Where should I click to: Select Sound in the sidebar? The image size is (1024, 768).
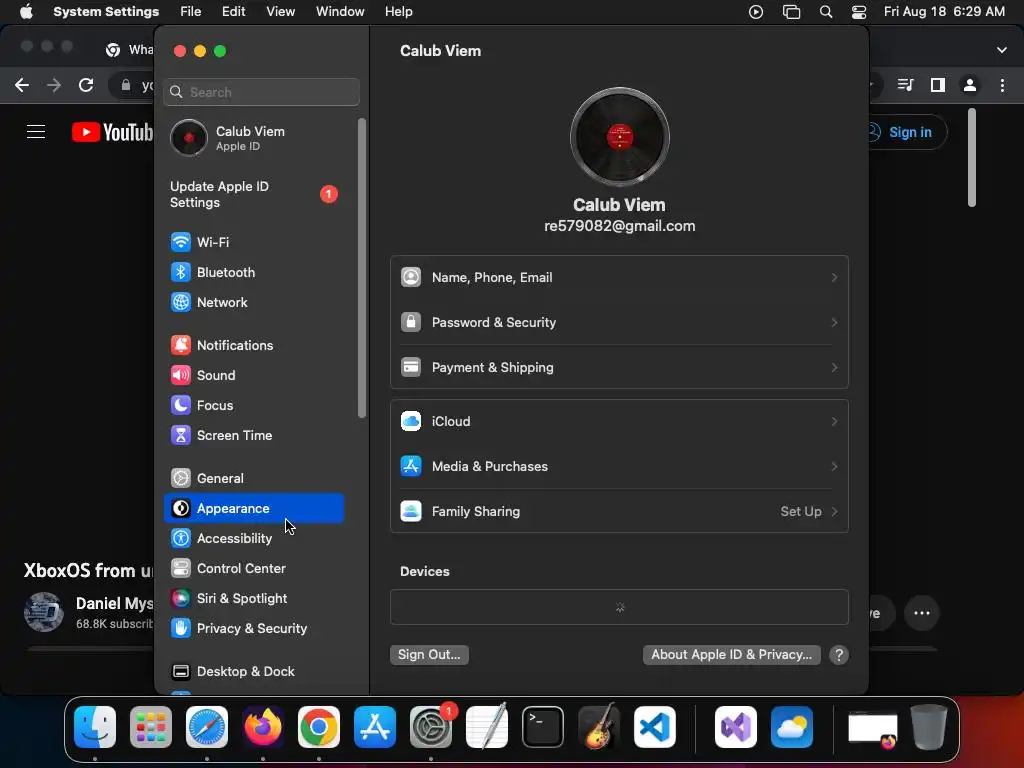(x=253, y=376)
